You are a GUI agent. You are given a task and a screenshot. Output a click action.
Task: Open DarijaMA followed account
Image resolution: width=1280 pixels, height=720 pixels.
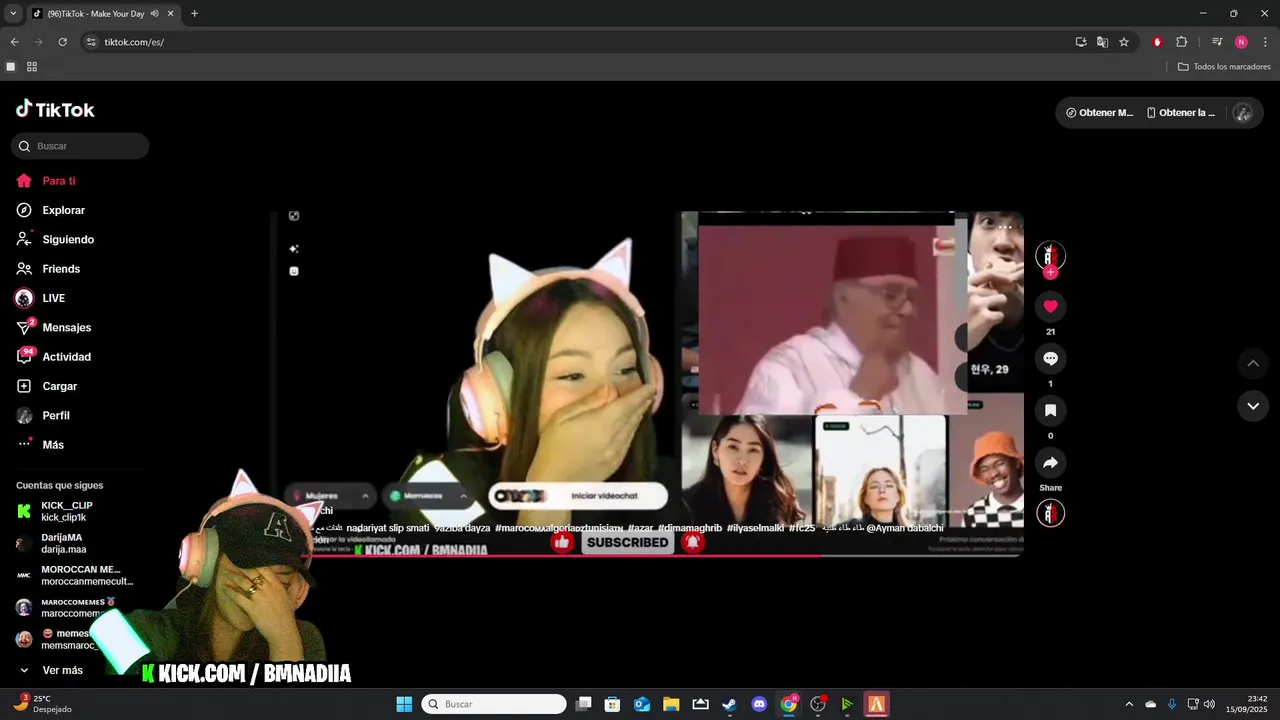[x=62, y=543]
